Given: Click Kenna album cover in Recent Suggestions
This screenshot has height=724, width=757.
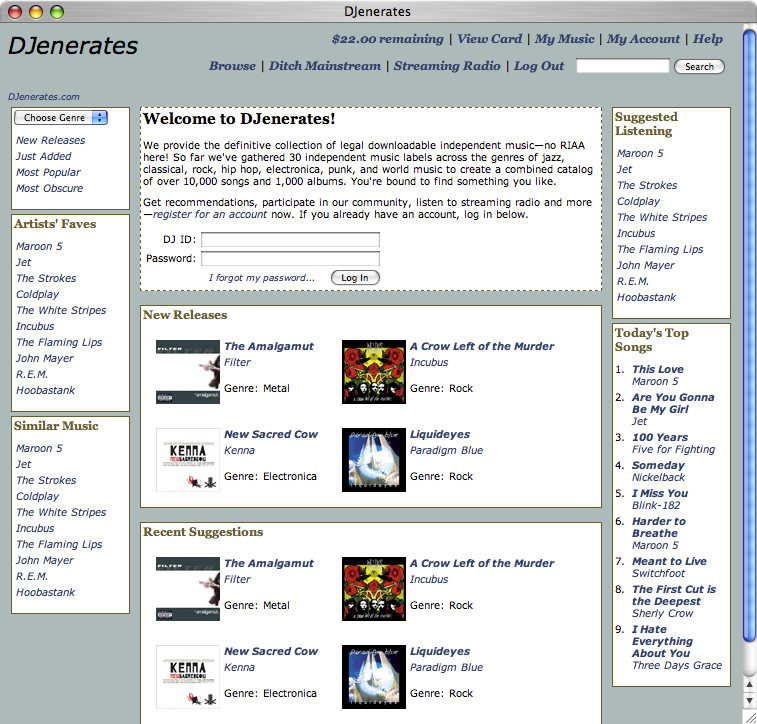Looking at the screenshot, I should point(188,677).
